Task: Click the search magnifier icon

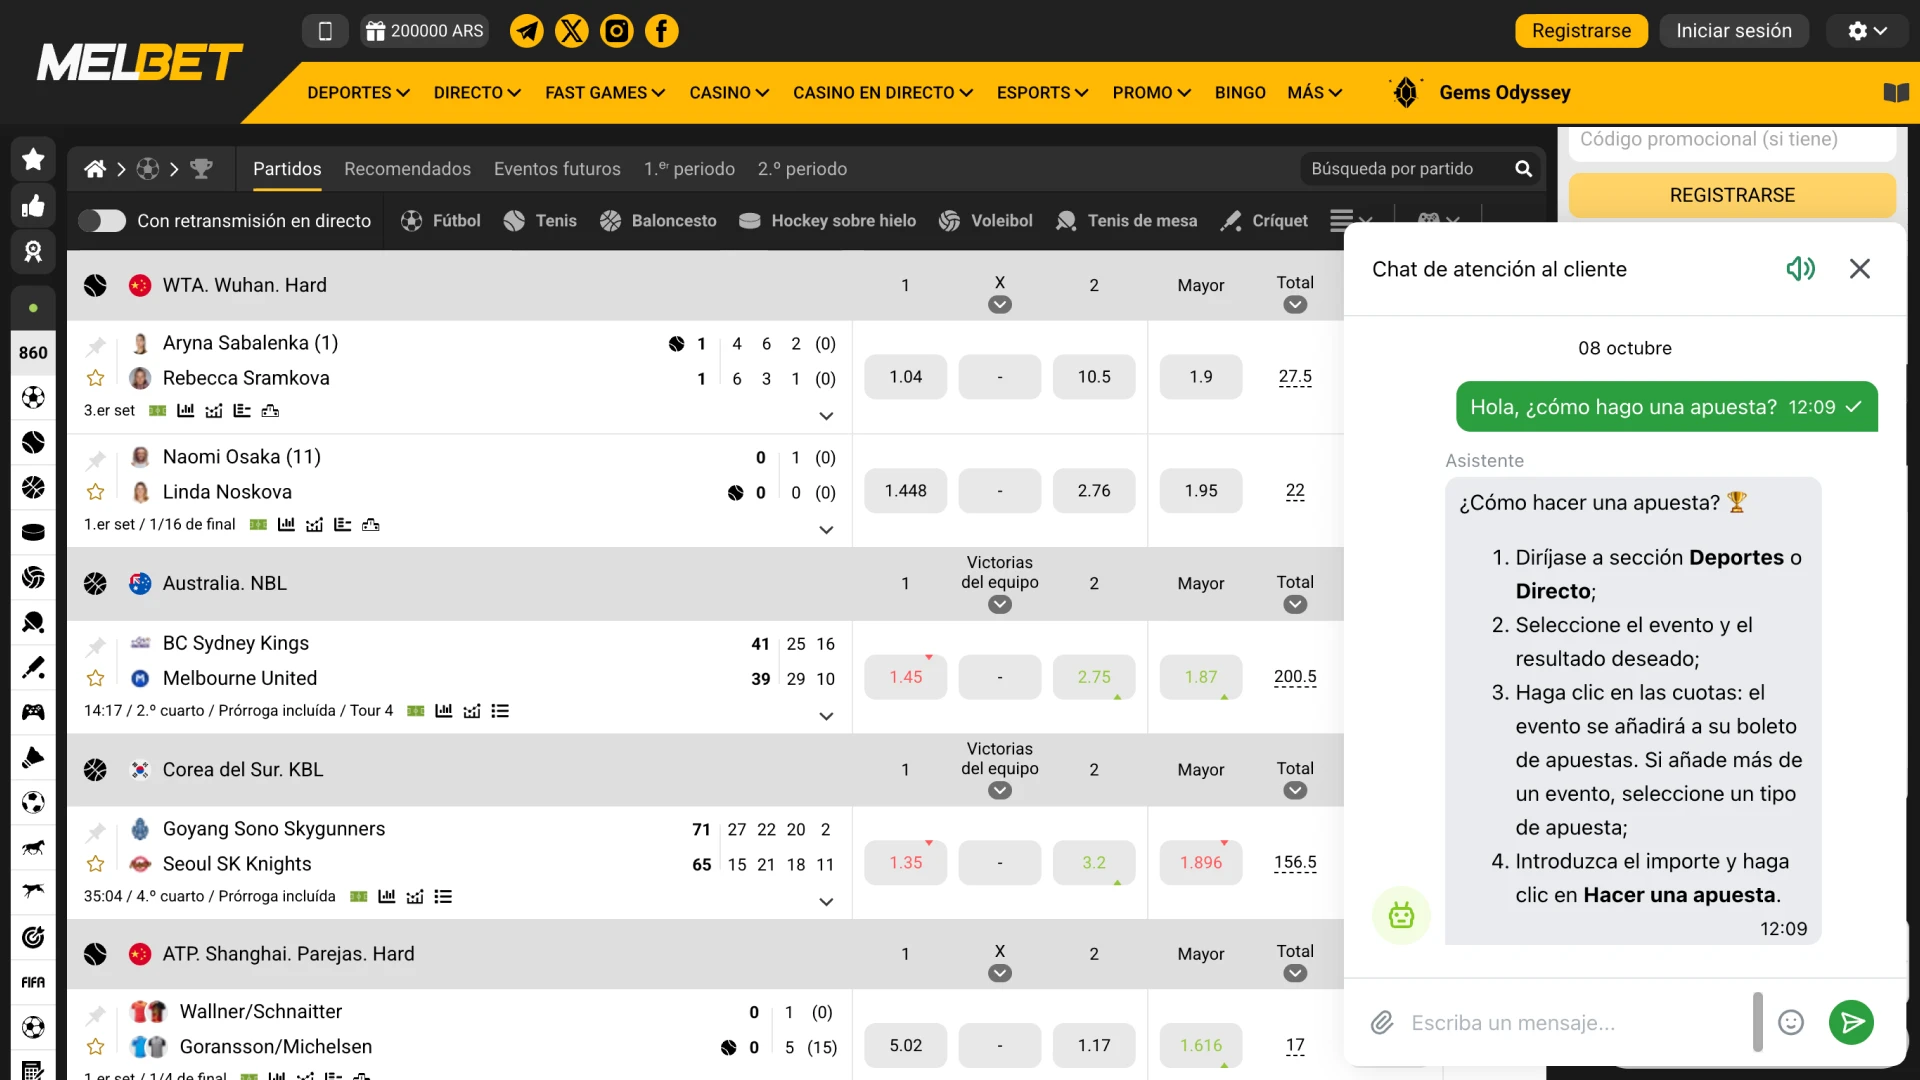Action: (x=1523, y=169)
